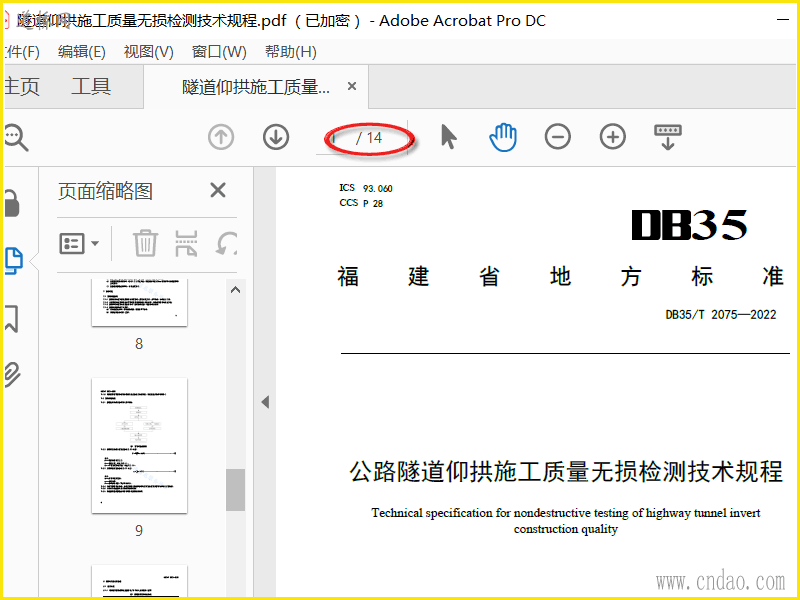Screen dimensions: 800x600
Task: Click the thumbnail panel scrollbar handle
Action: point(235,490)
